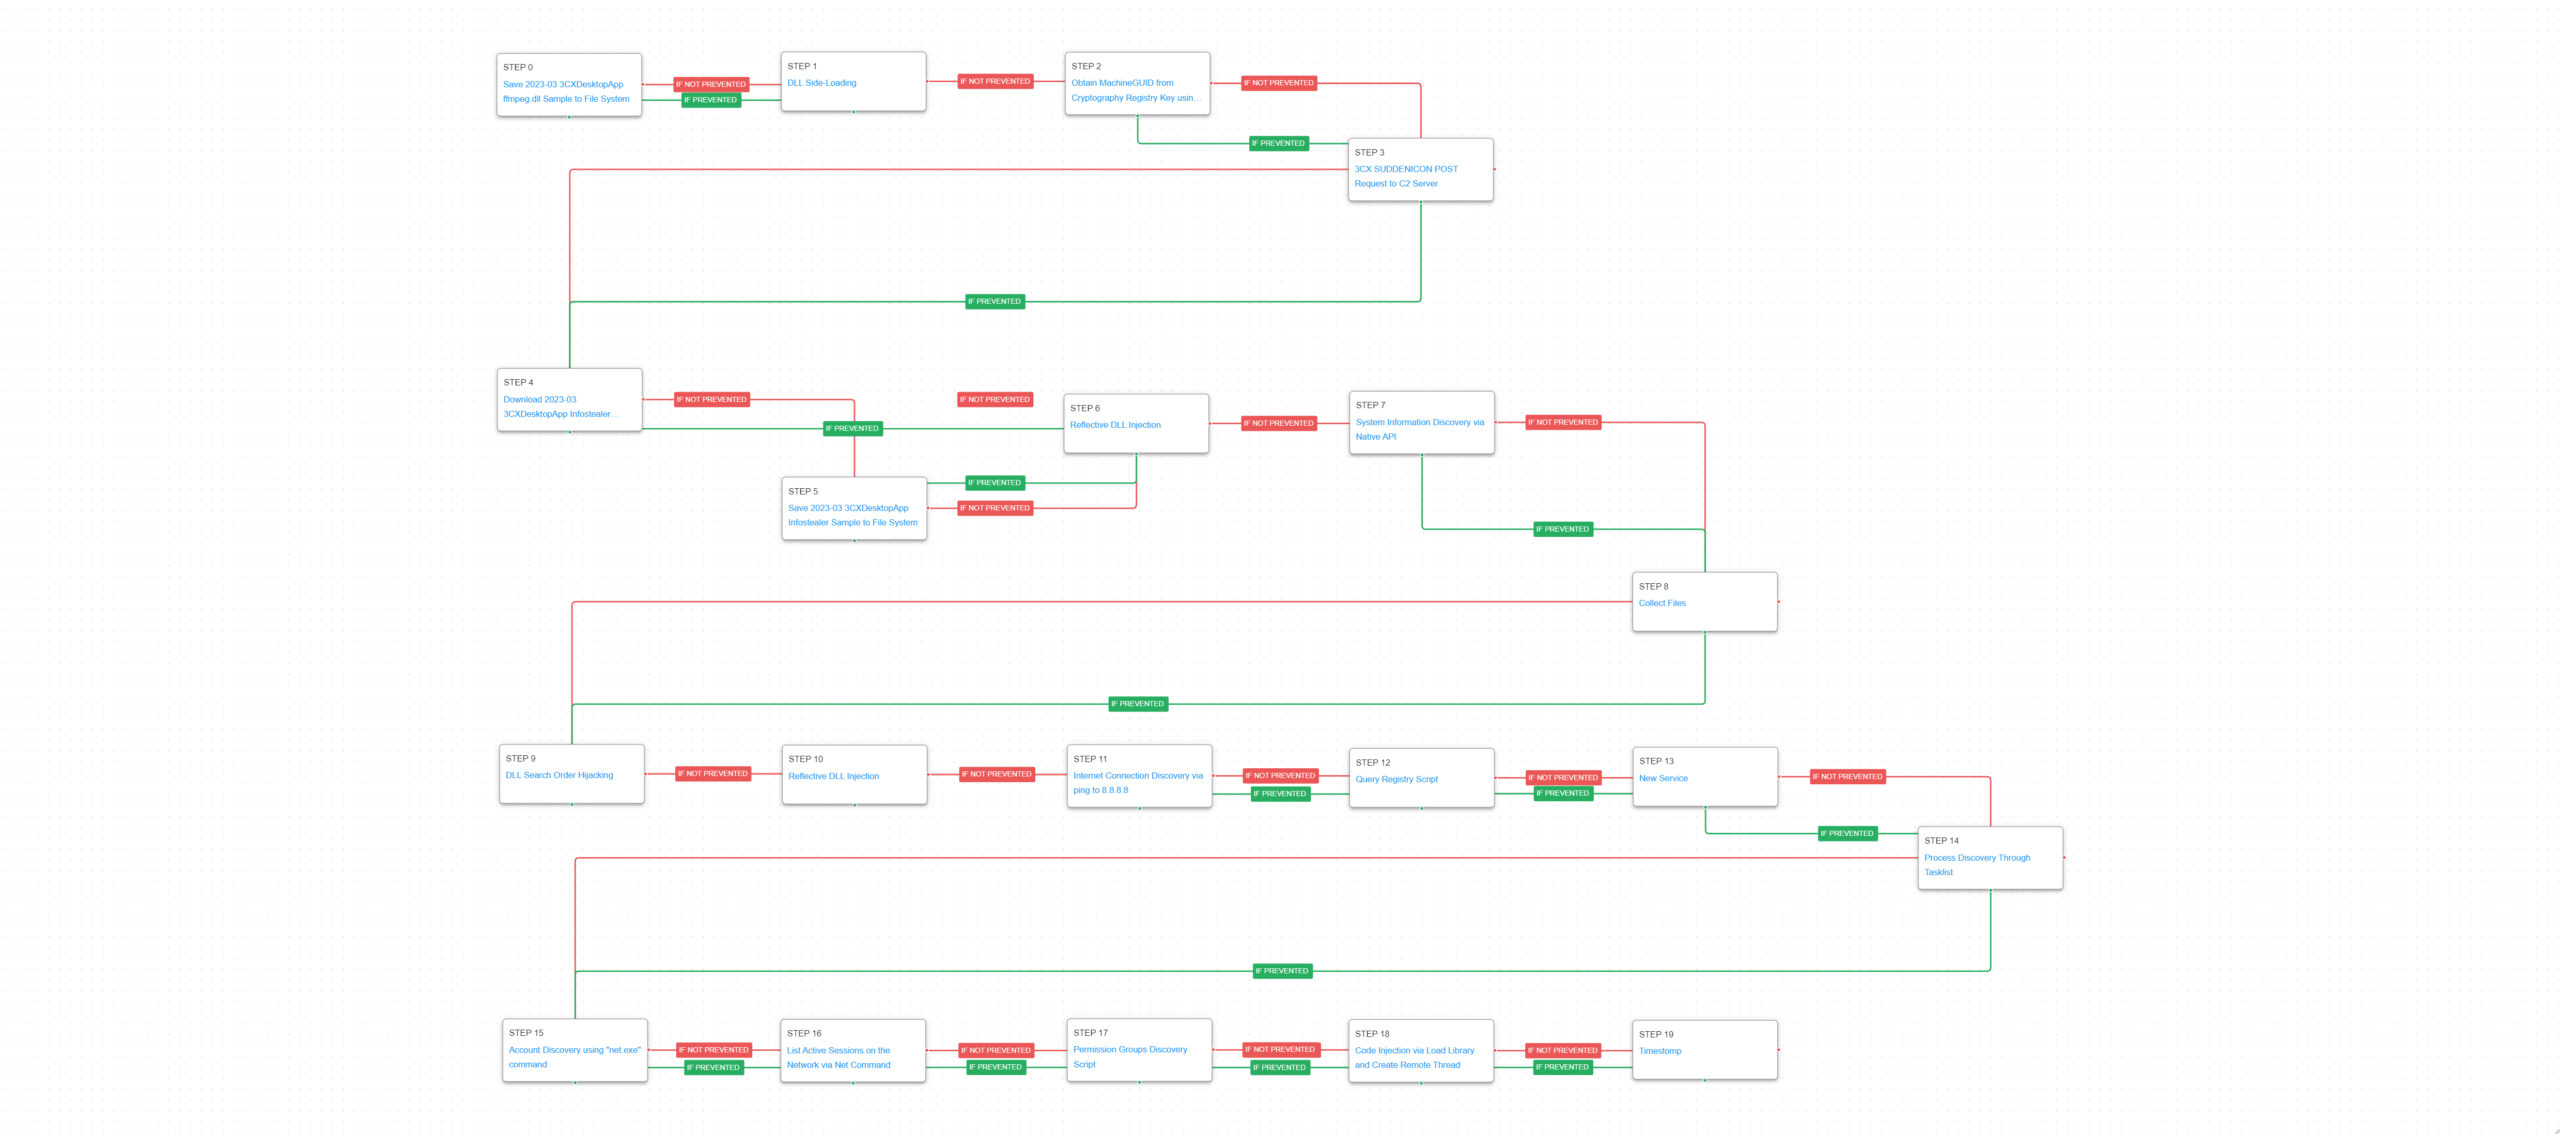Open the DLL Side-Loading link in Step 1

click(821, 83)
